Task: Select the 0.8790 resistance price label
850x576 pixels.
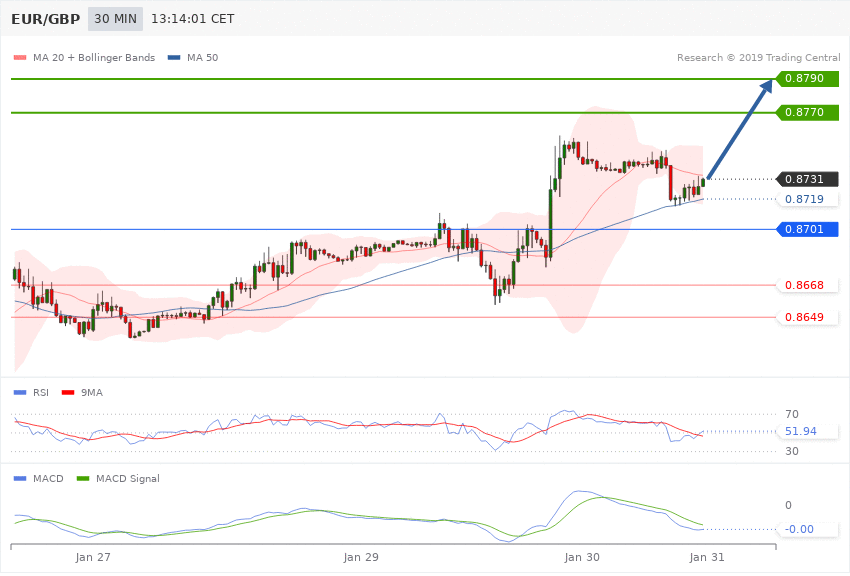Action: pos(808,79)
